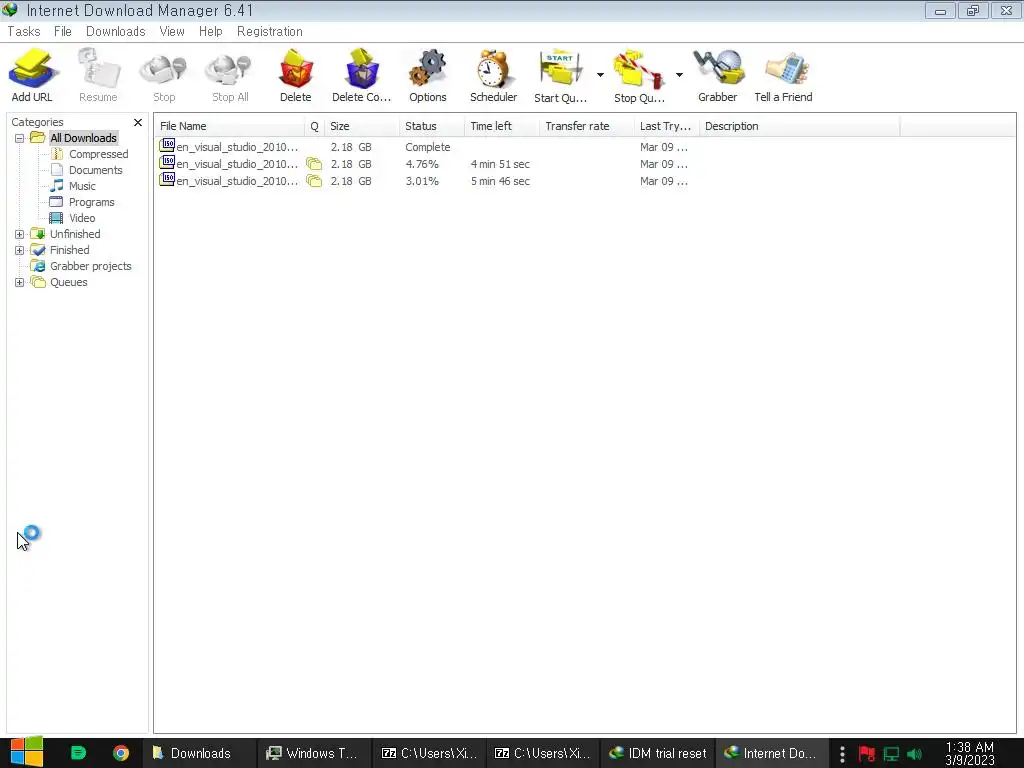Image resolution: width=1024 pixels, height=768 pixels.
Task: Open the Stop Queue dropdown arrow
Action: click(679, 75)
